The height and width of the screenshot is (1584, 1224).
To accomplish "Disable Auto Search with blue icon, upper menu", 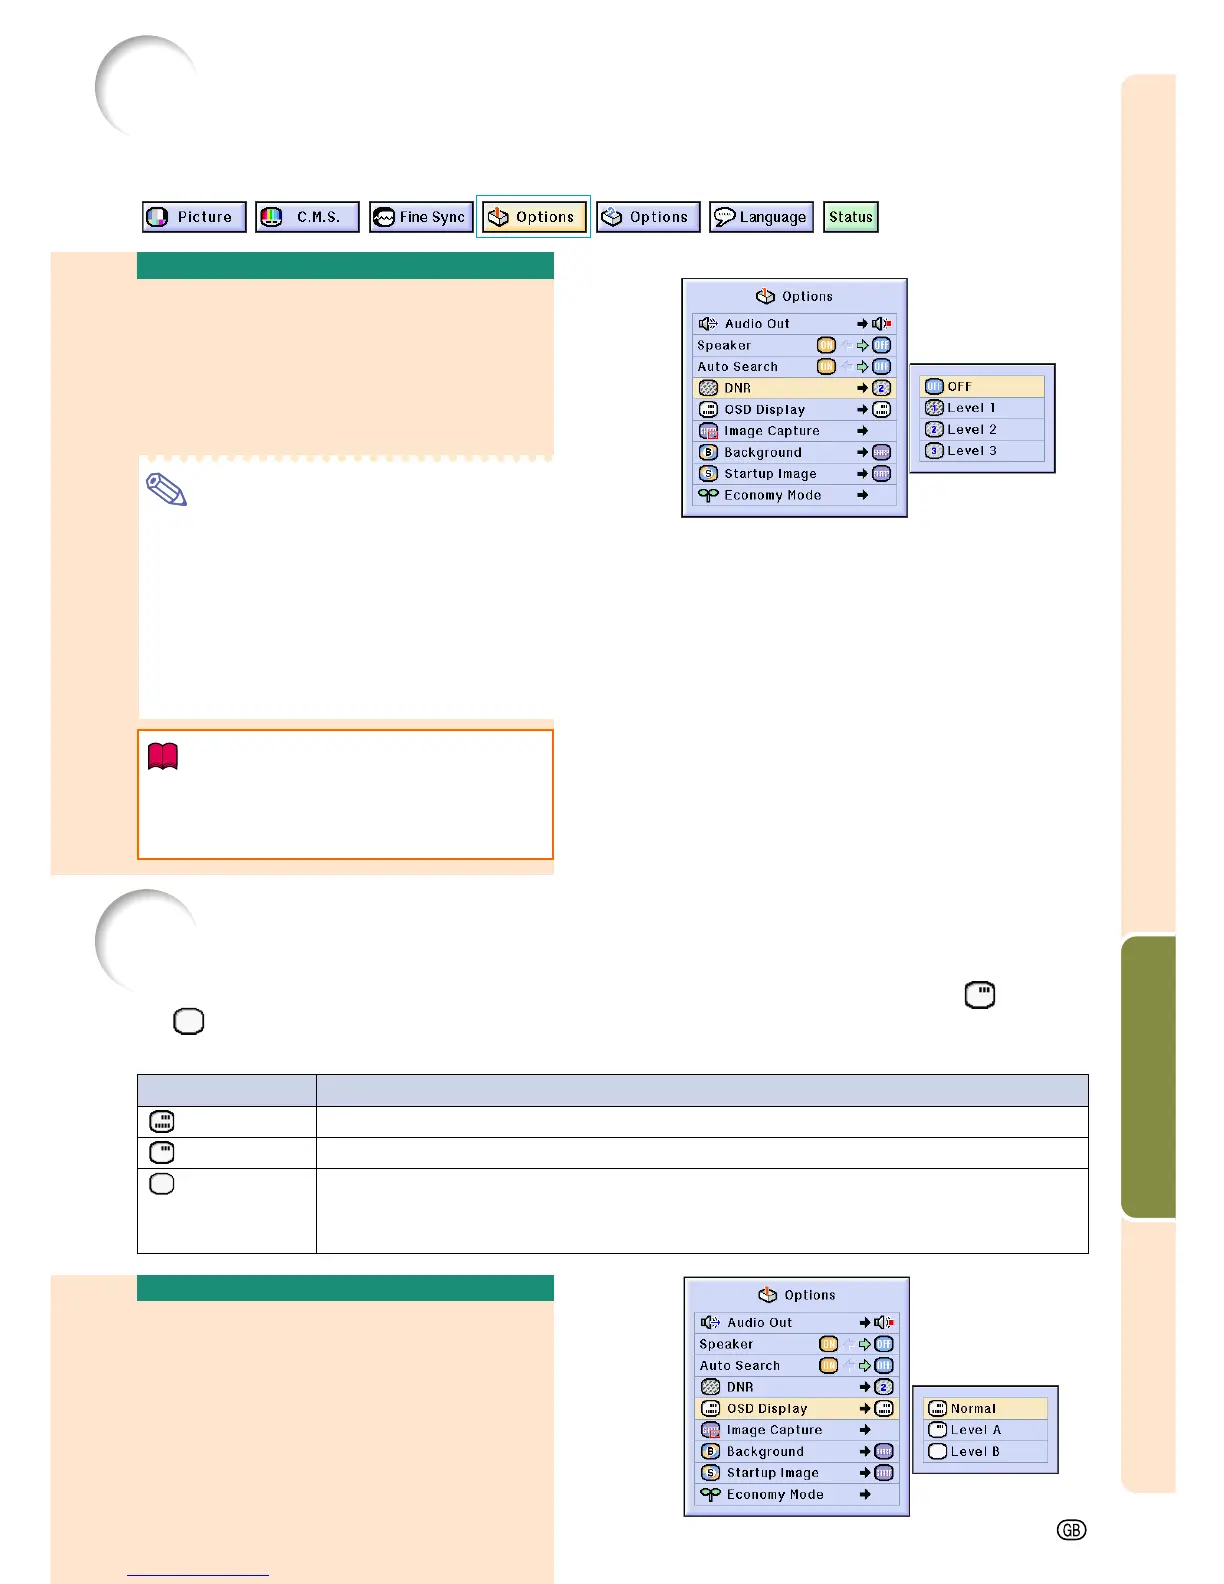I will coord(881,367).
